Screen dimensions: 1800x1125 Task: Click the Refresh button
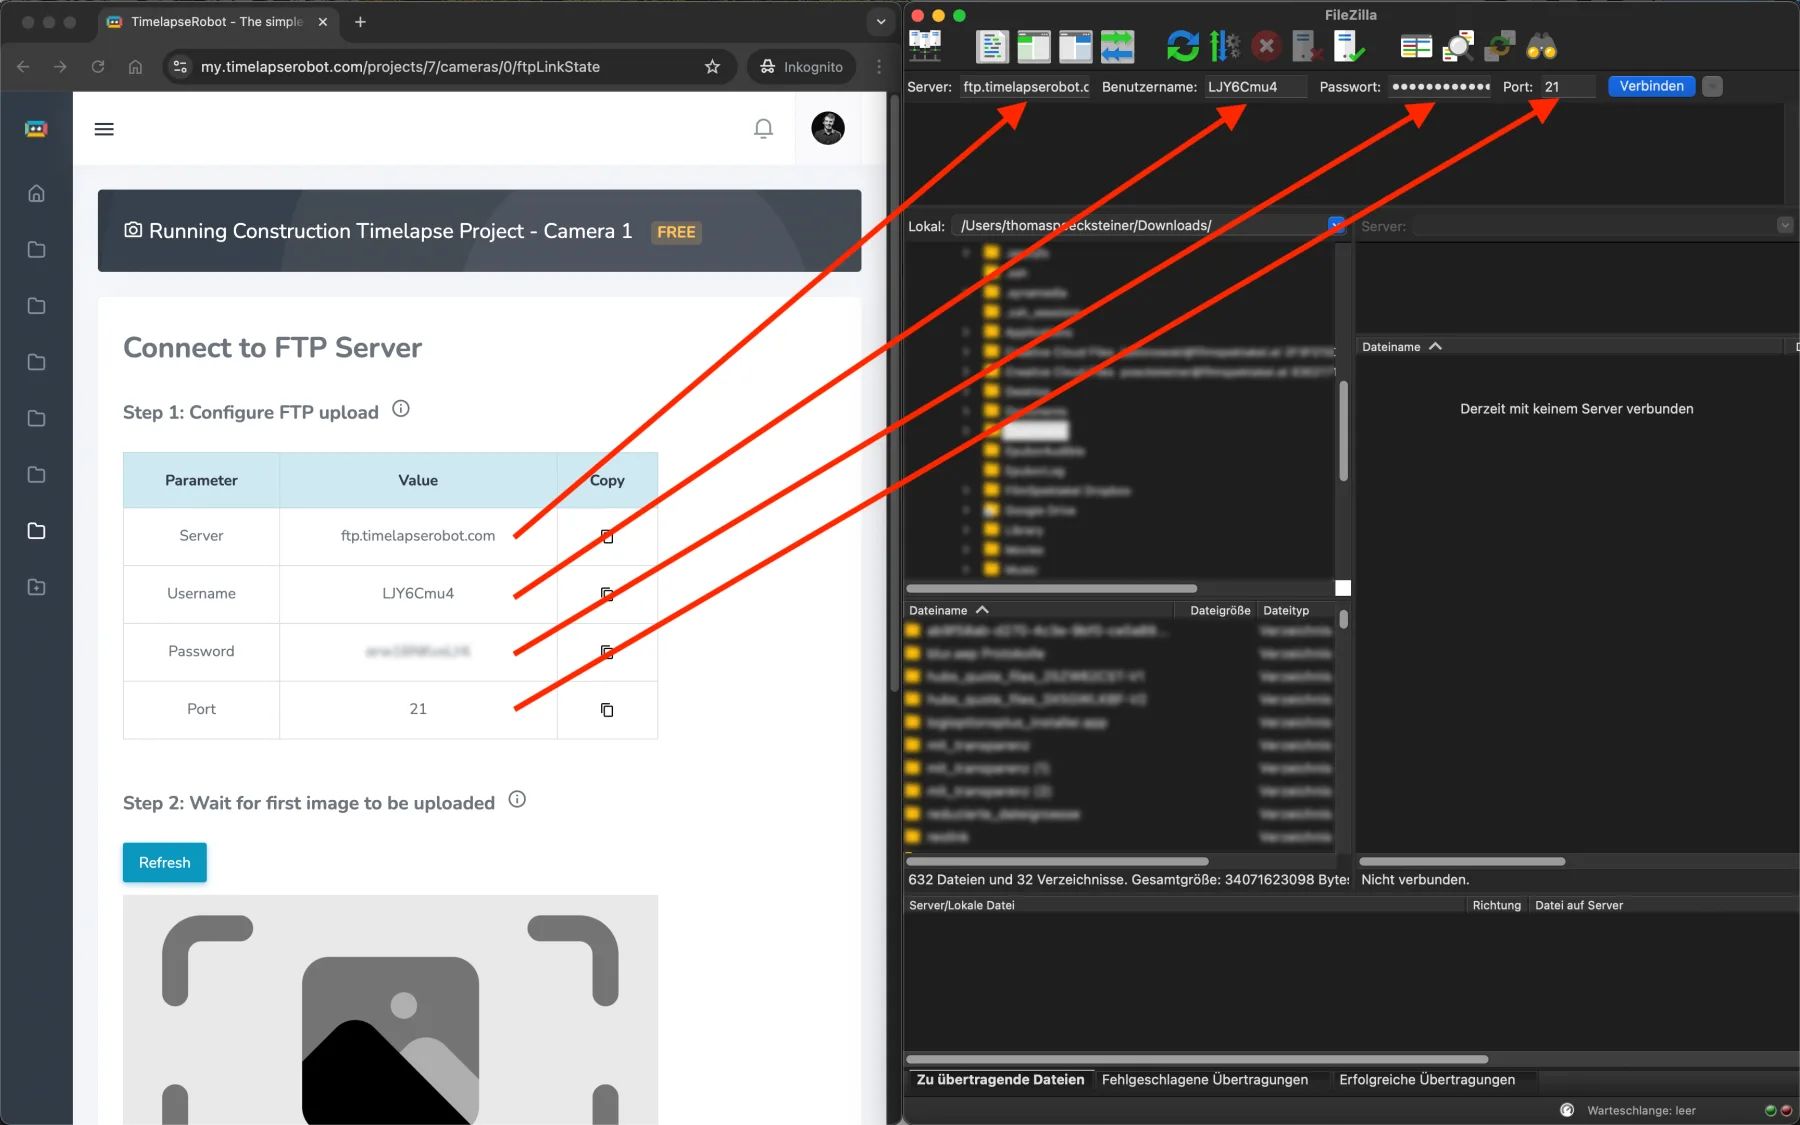pyautogui.click(x=165, y=862)
